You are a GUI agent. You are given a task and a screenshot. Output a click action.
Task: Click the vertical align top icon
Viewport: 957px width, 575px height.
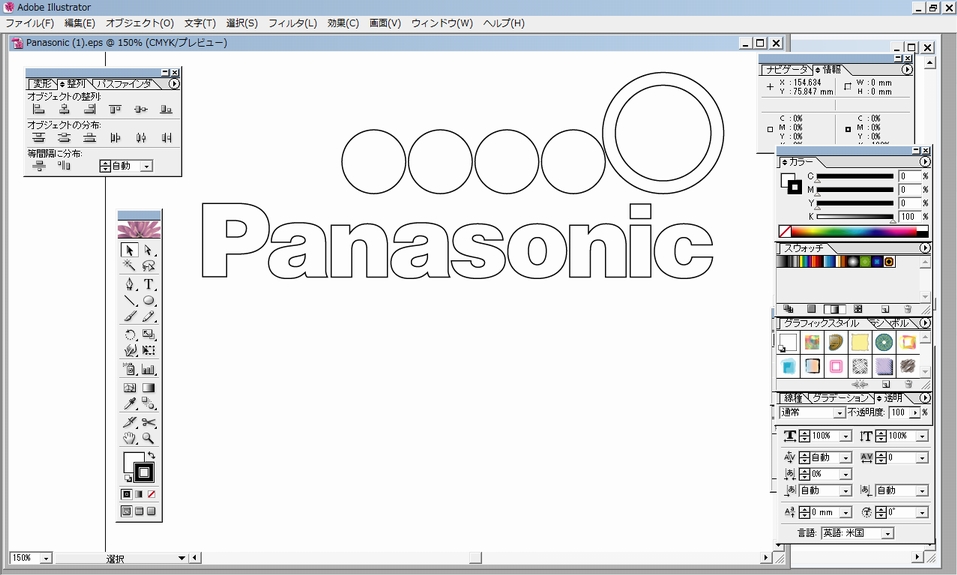[116, 109]
